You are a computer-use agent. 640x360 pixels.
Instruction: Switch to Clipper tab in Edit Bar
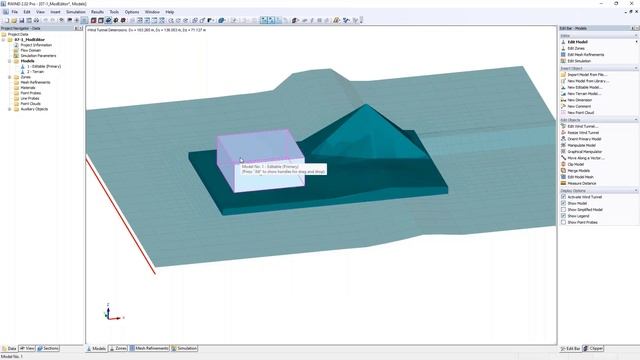(x=593, y=349)
